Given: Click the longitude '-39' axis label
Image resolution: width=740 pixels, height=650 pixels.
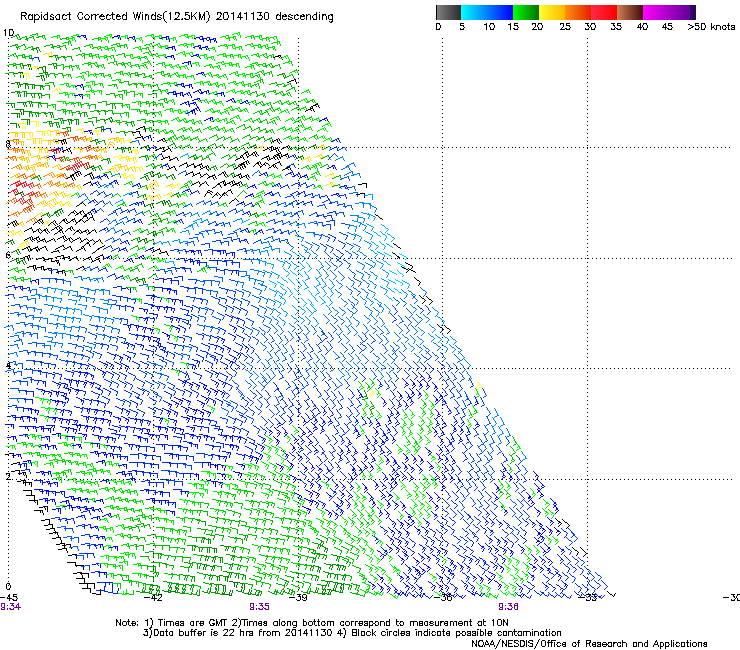Looking at the screenshot, I should pos(298,598).
